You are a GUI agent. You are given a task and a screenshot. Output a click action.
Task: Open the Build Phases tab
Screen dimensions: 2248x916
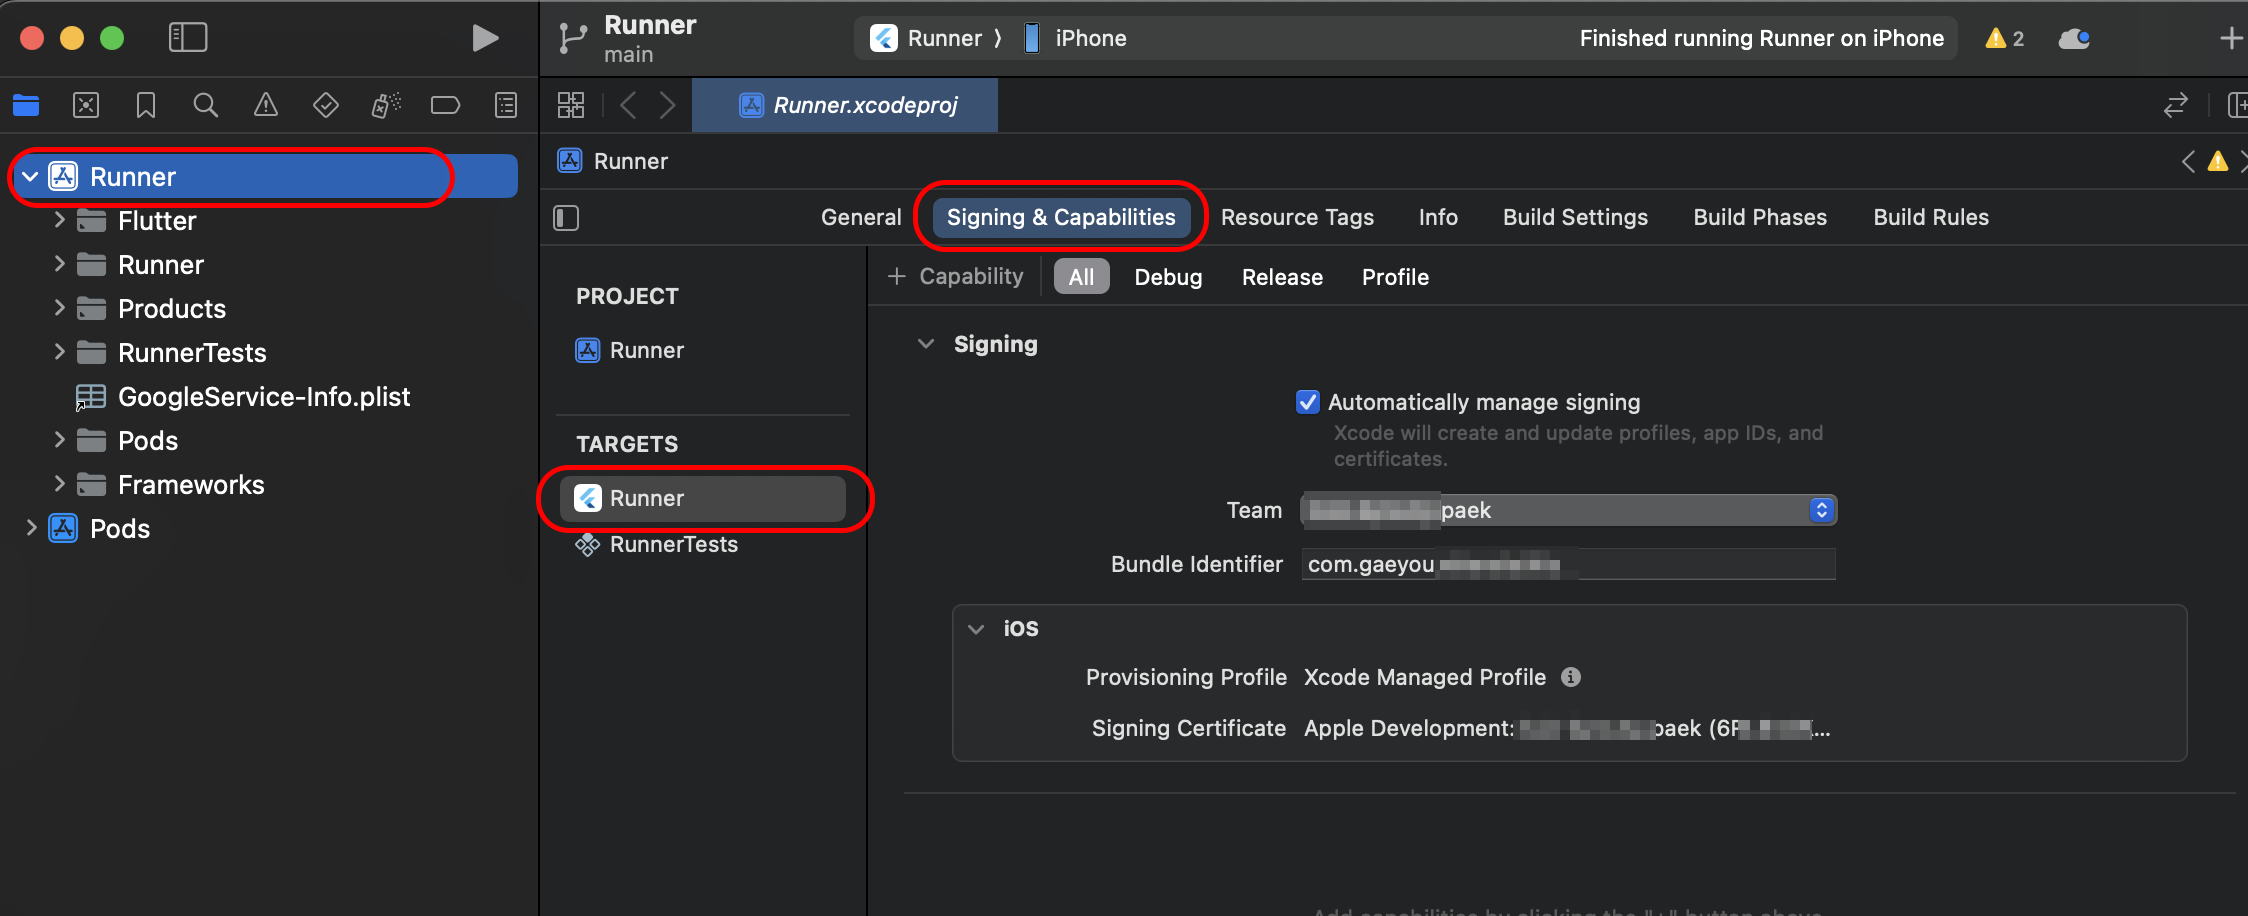click(1760, 217)
